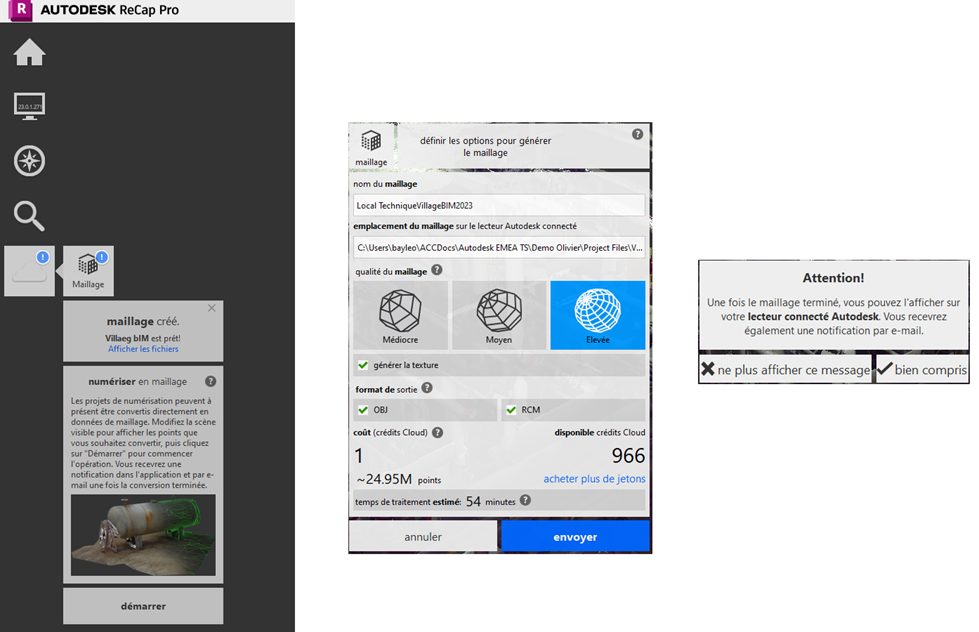
Task: Click the '~24.95M' points value
Action: [384, 479]
